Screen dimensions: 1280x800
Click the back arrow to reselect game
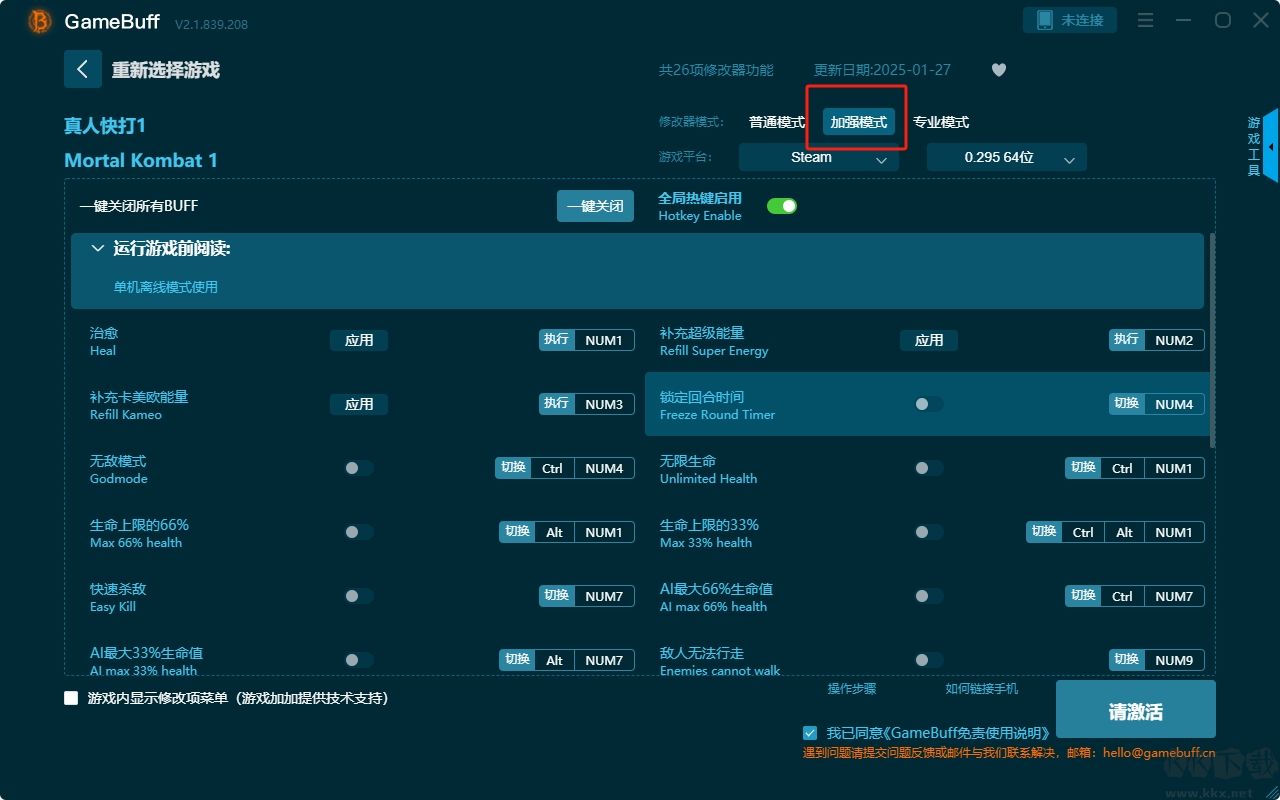(x=82, y=69)
